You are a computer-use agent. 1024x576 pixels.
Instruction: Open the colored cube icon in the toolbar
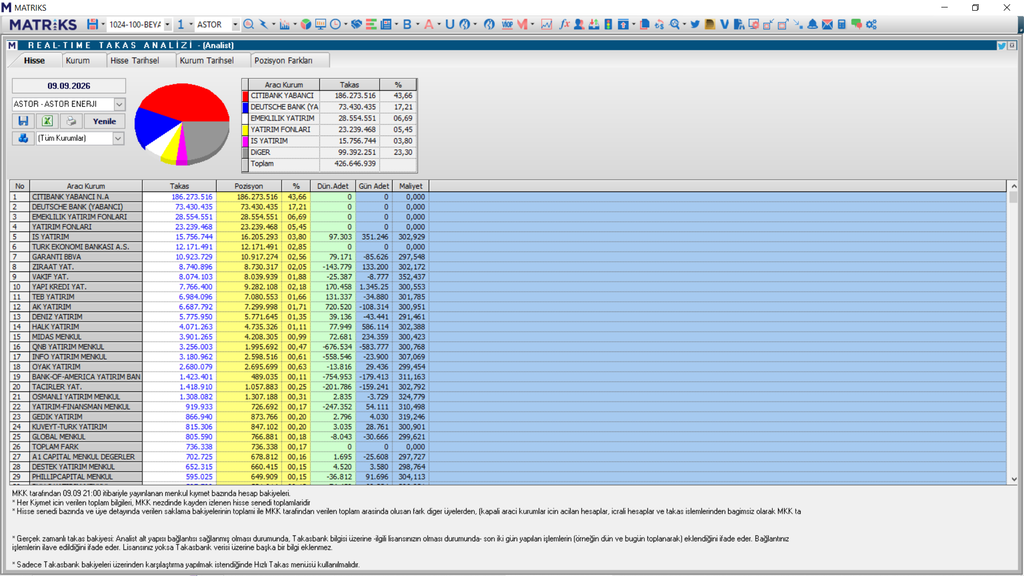[306, 24]
